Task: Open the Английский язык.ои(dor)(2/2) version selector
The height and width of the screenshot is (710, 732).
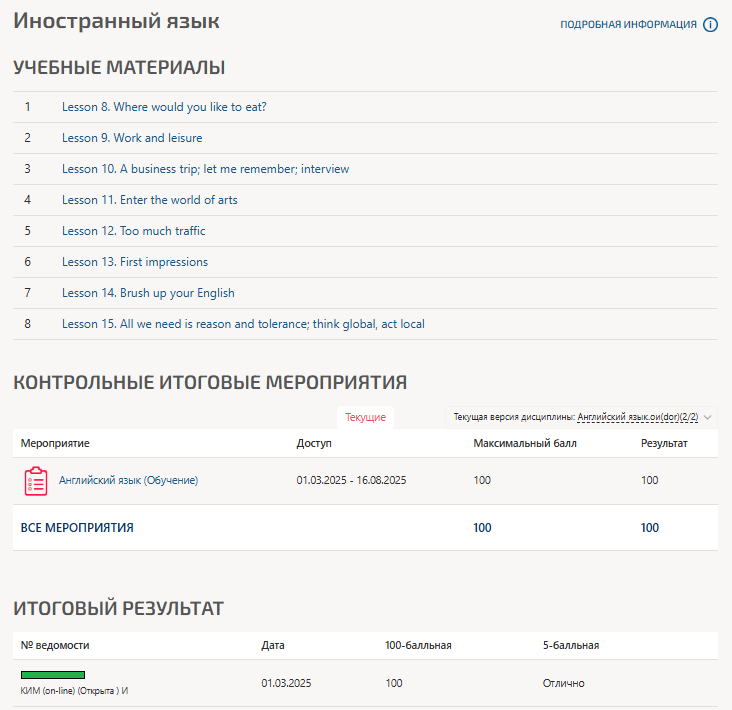Action: [637, 417]
